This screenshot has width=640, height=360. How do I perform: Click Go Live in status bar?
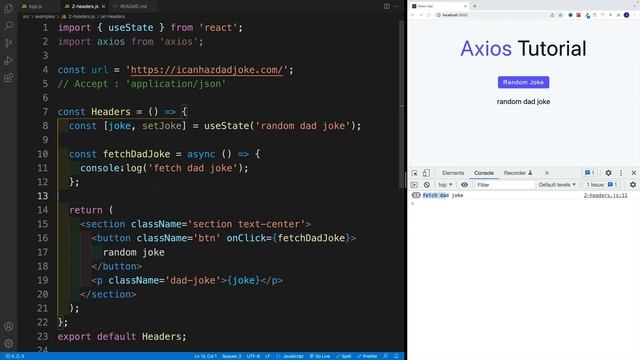(x=320, y=356)
